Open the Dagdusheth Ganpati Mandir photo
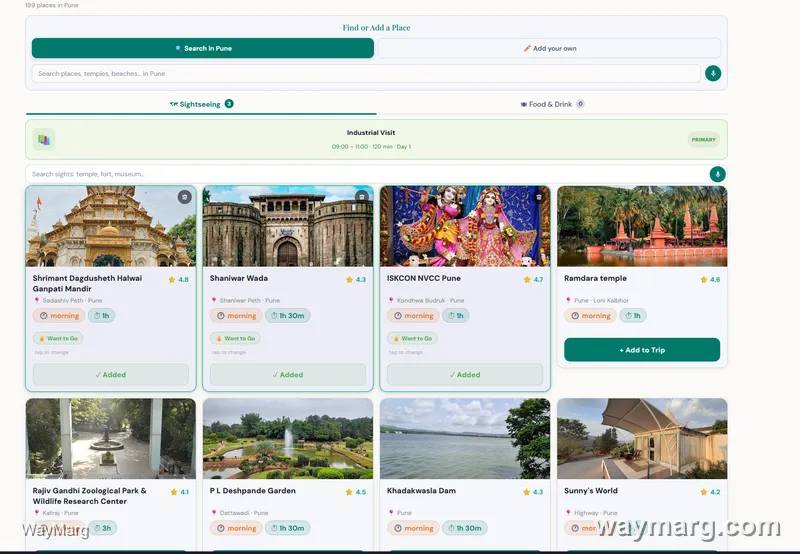Image resolution: width=800 pixels, height=554 pixels. (111, 226)
